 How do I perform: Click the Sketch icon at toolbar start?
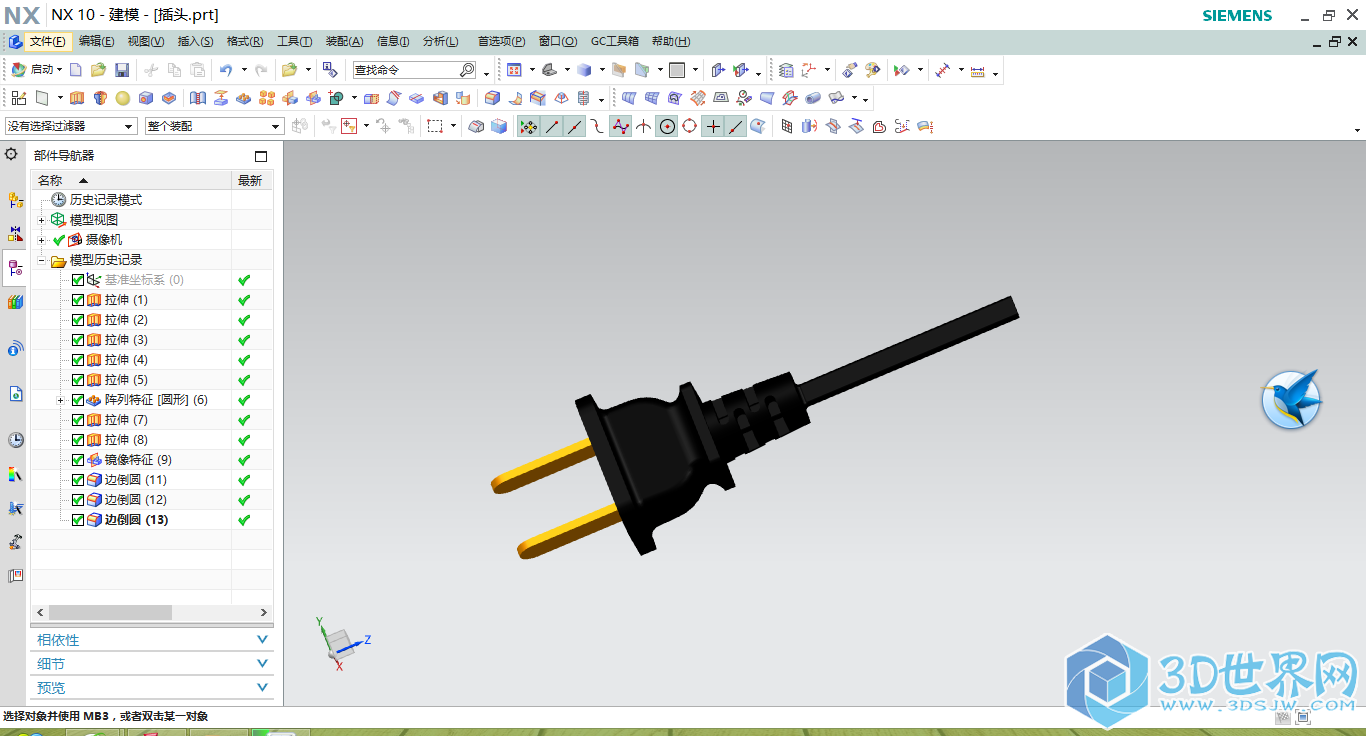(19, 98)
